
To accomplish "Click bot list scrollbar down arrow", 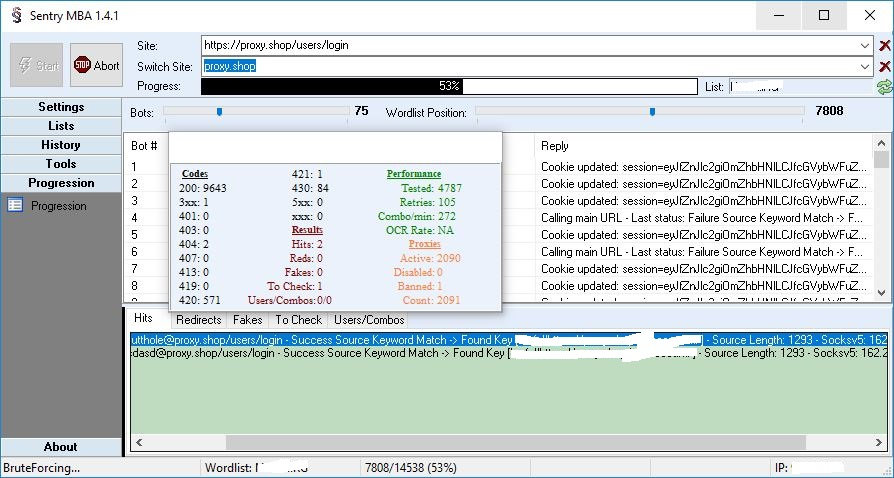I will (881, 293).
